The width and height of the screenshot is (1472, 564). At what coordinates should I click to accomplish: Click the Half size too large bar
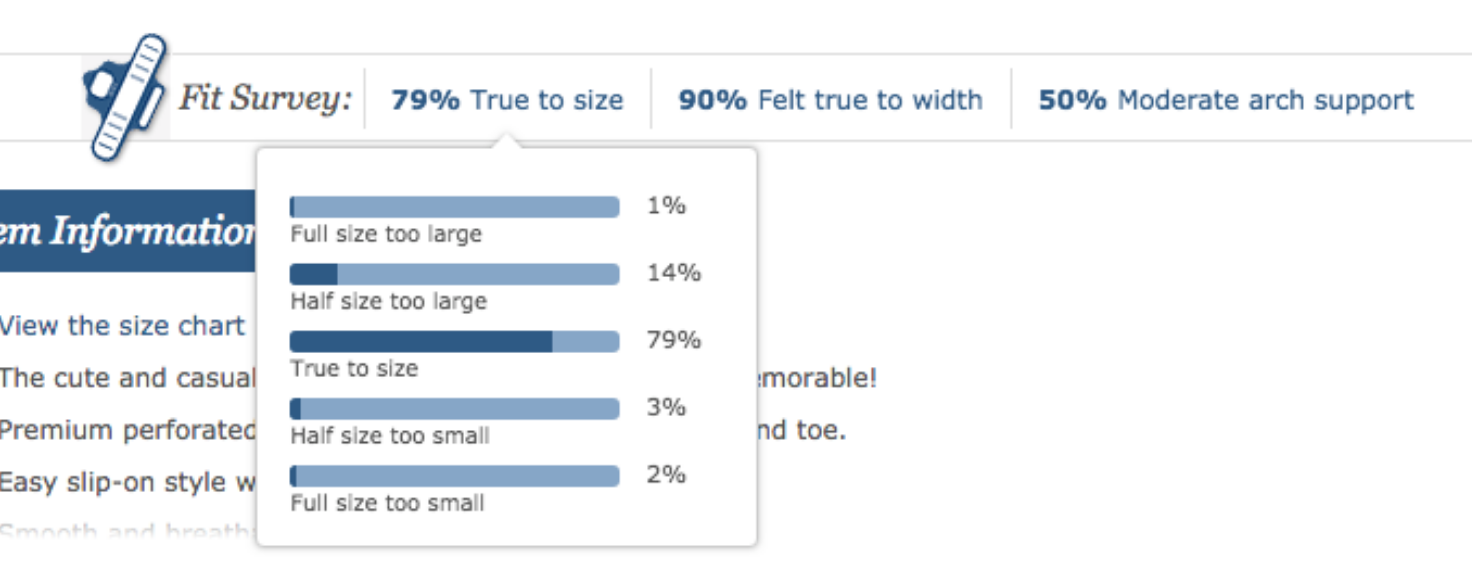(454, 274)
